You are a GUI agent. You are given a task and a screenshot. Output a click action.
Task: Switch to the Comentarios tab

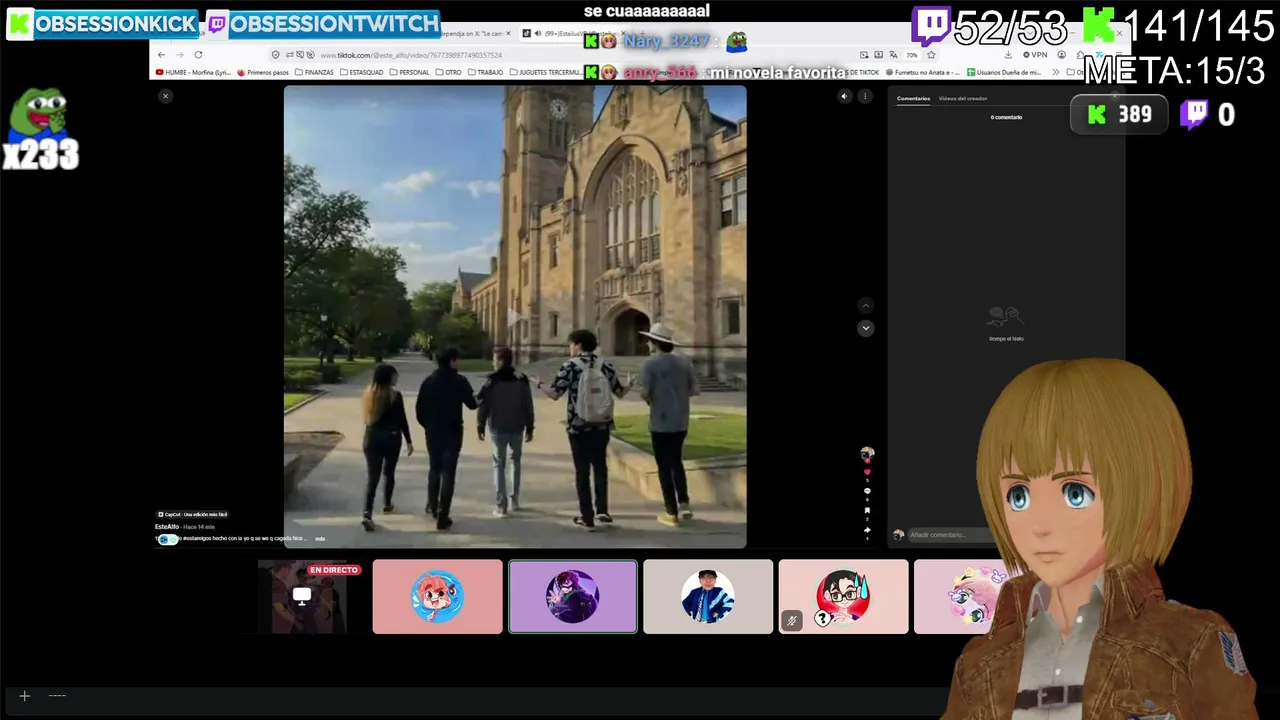pyautogui.click(x=913, y=98)
